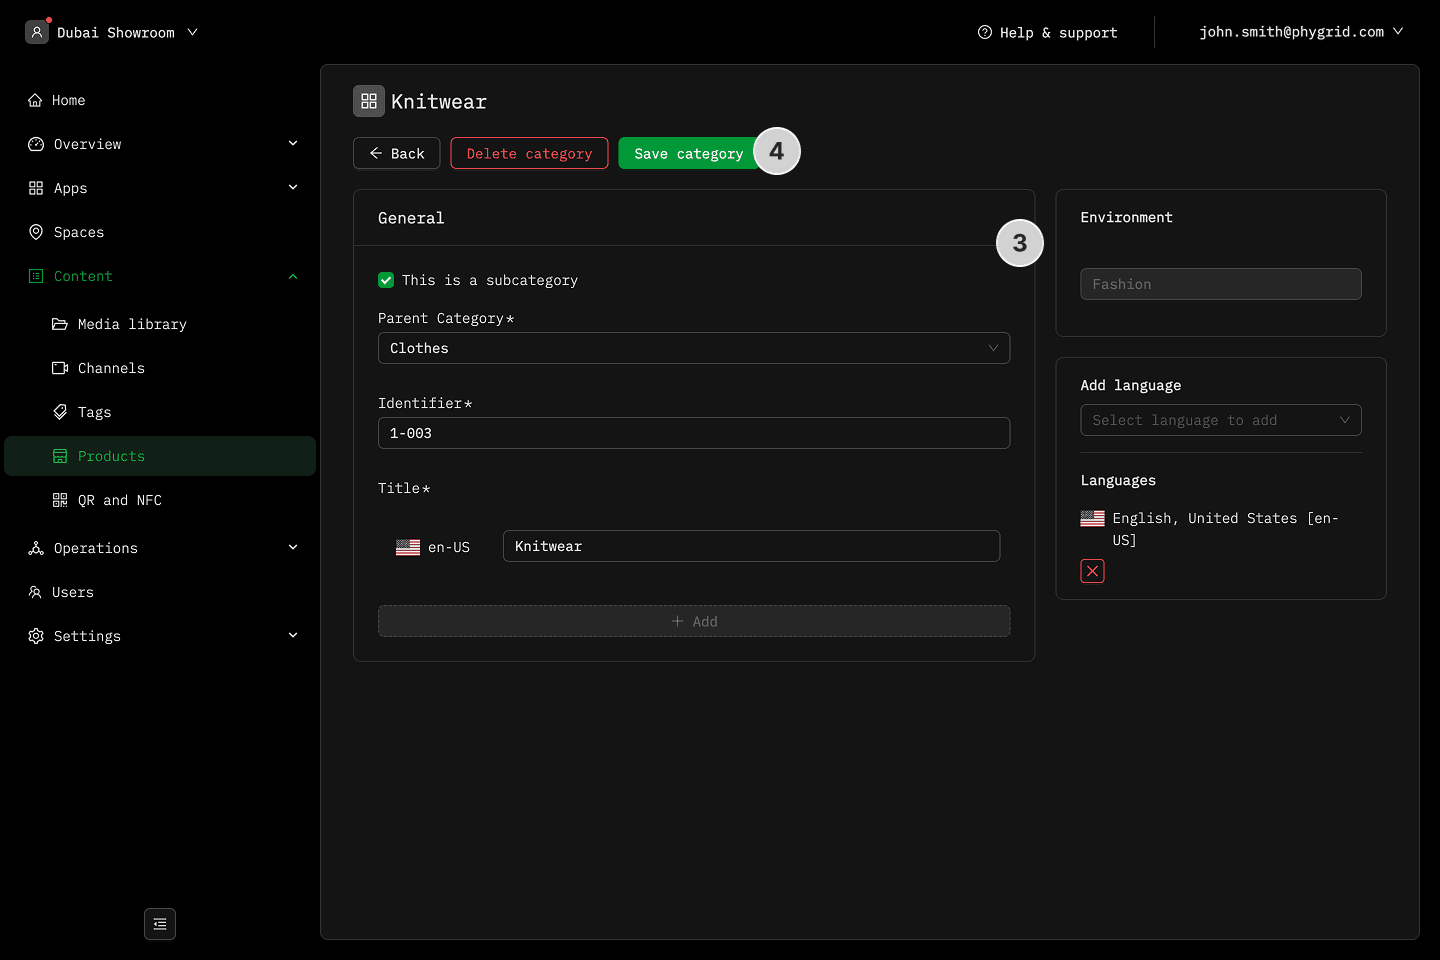Click the Delete category button
Screen dimensions: 1440x960
point(529,153)
